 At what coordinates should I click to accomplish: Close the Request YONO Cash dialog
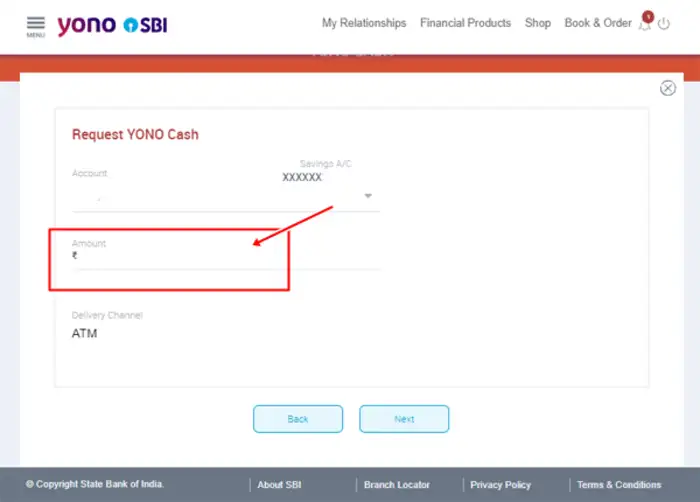tap(668, 88)
